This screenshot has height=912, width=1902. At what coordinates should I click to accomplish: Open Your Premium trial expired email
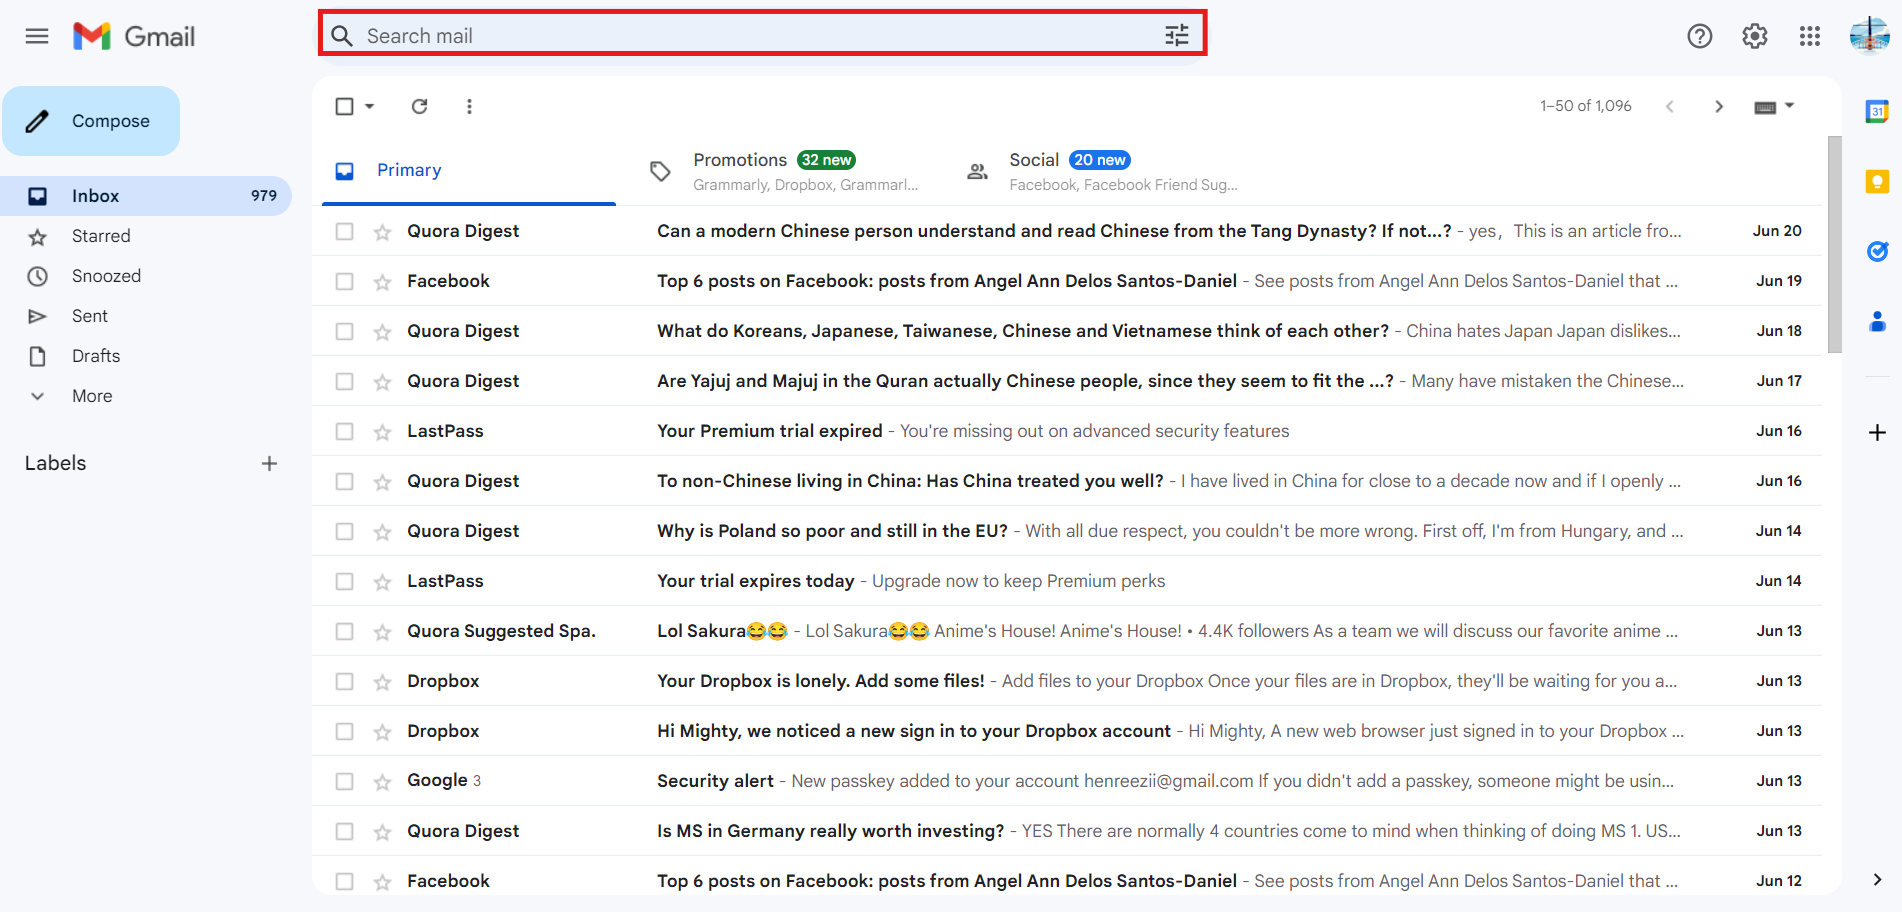pyautogui.click(x=1067, y=431)
